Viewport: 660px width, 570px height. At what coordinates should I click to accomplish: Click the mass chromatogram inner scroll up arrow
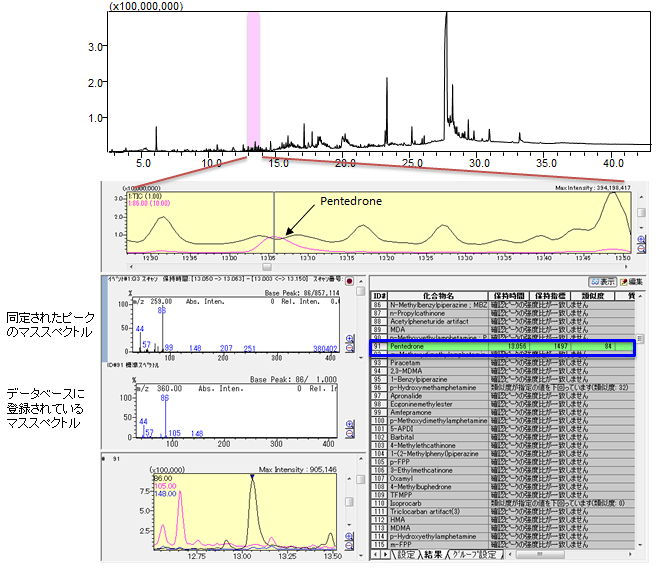(x=349, y=479)
